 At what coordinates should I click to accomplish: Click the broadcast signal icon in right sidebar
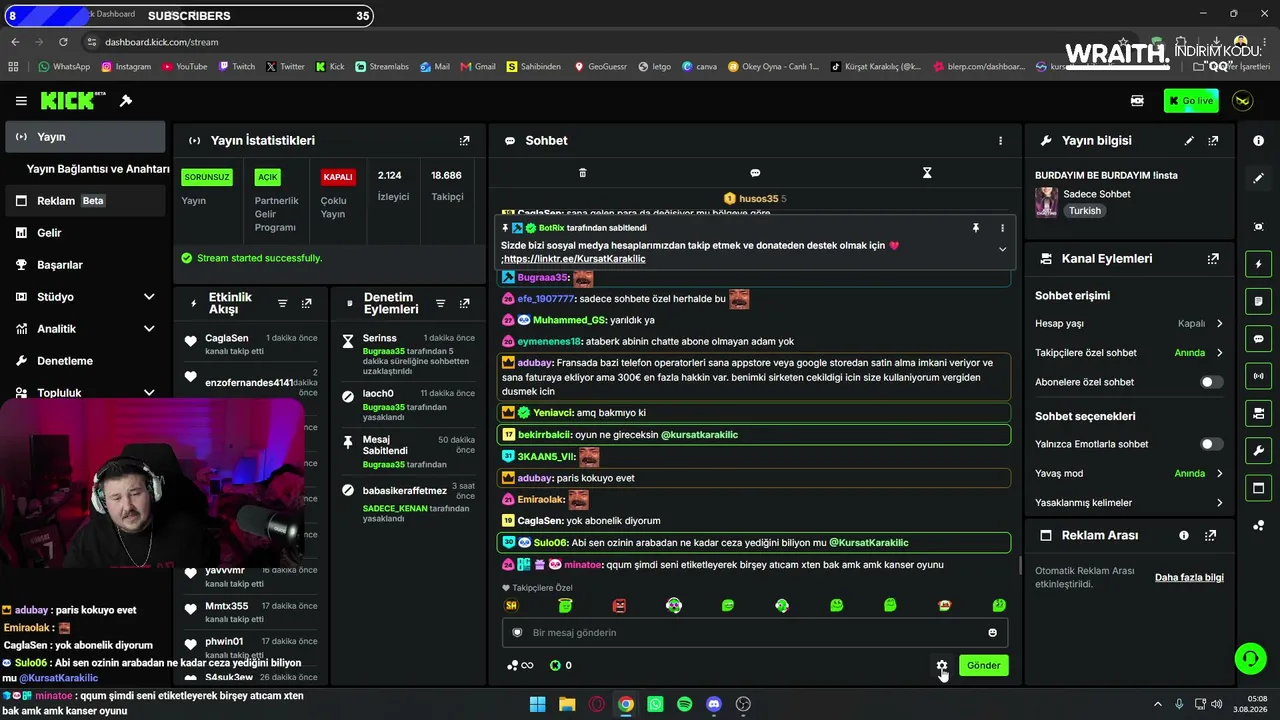click(1258, 376)
